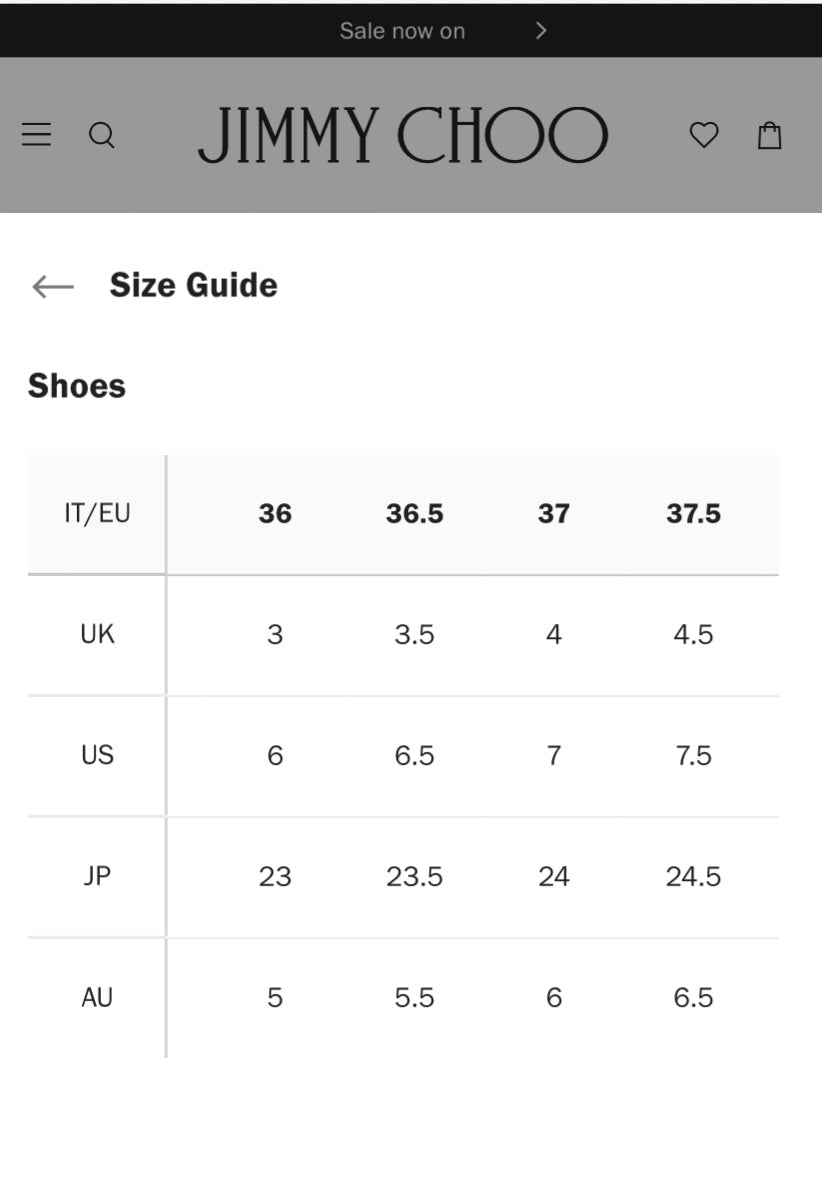Click the US row label

pyautogui.click(x=97, y=755)
